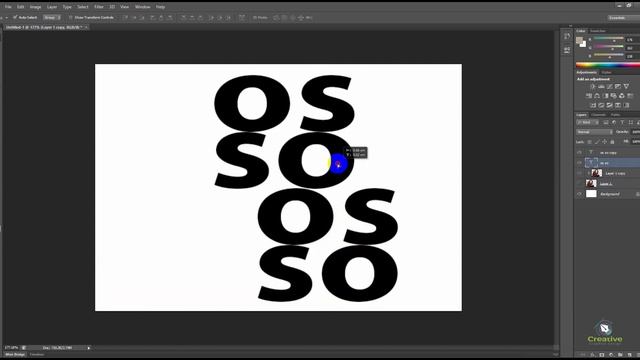
Task: Toggle Lock position icon
Action: pos(604,142)
